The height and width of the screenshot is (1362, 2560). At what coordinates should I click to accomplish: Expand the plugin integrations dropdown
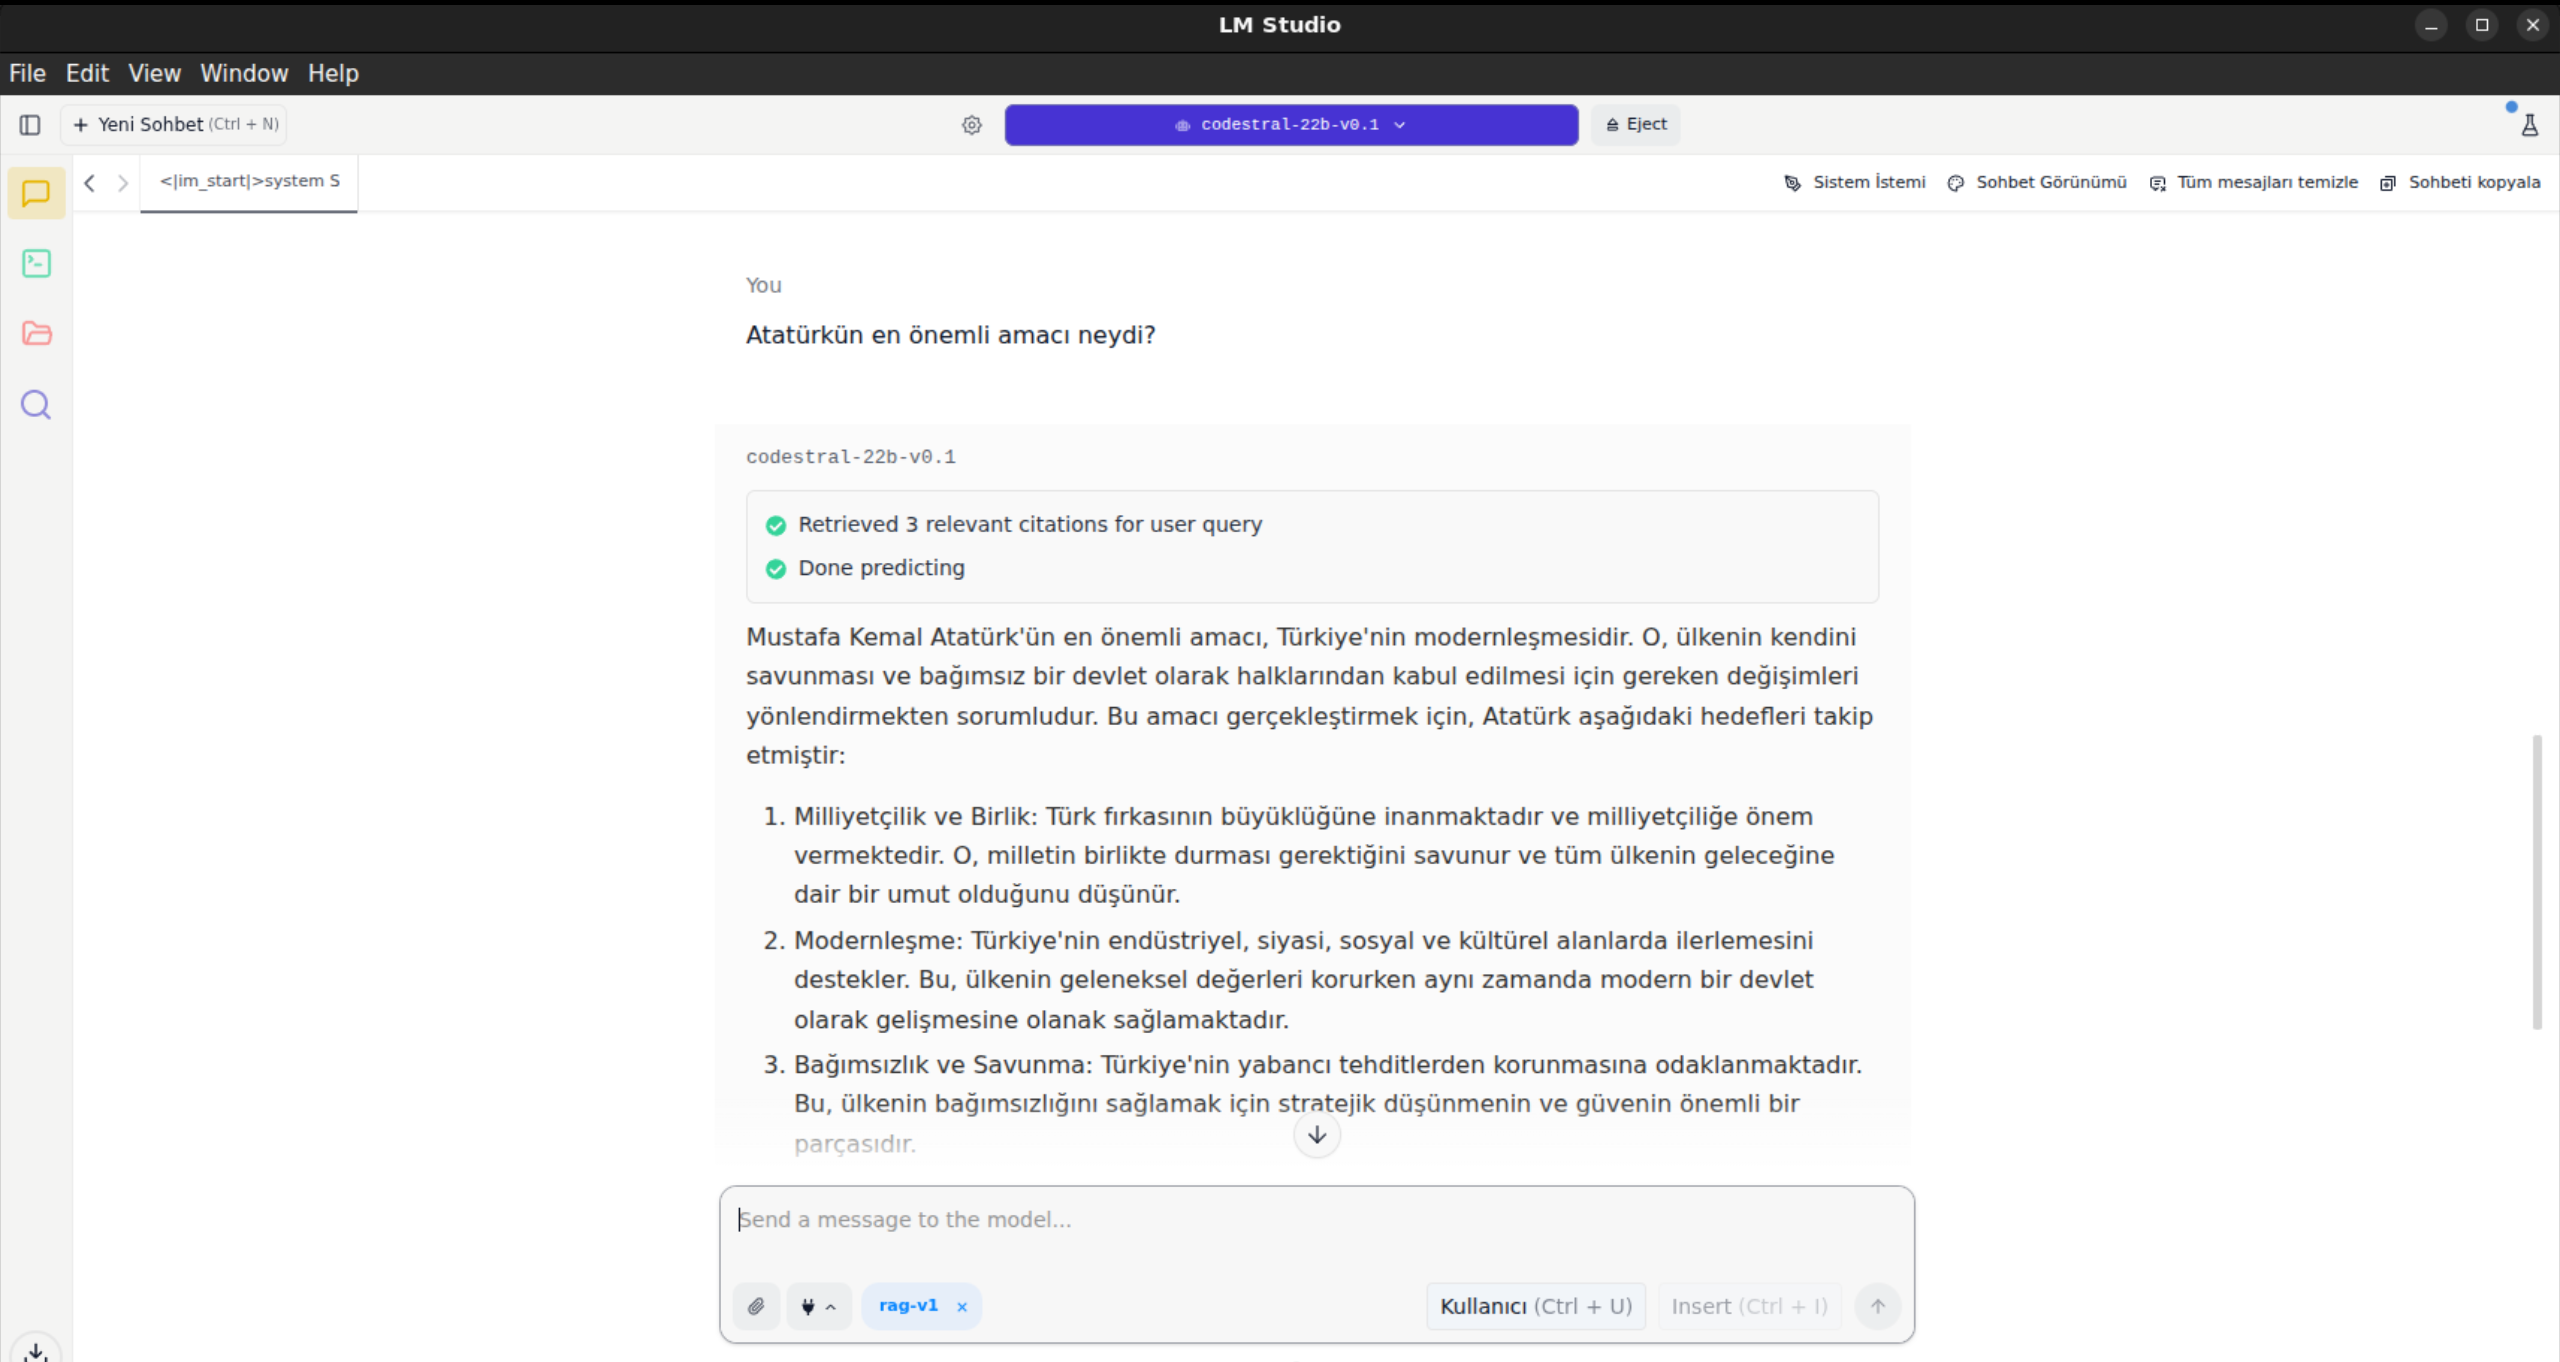(x=818, y=1306)
